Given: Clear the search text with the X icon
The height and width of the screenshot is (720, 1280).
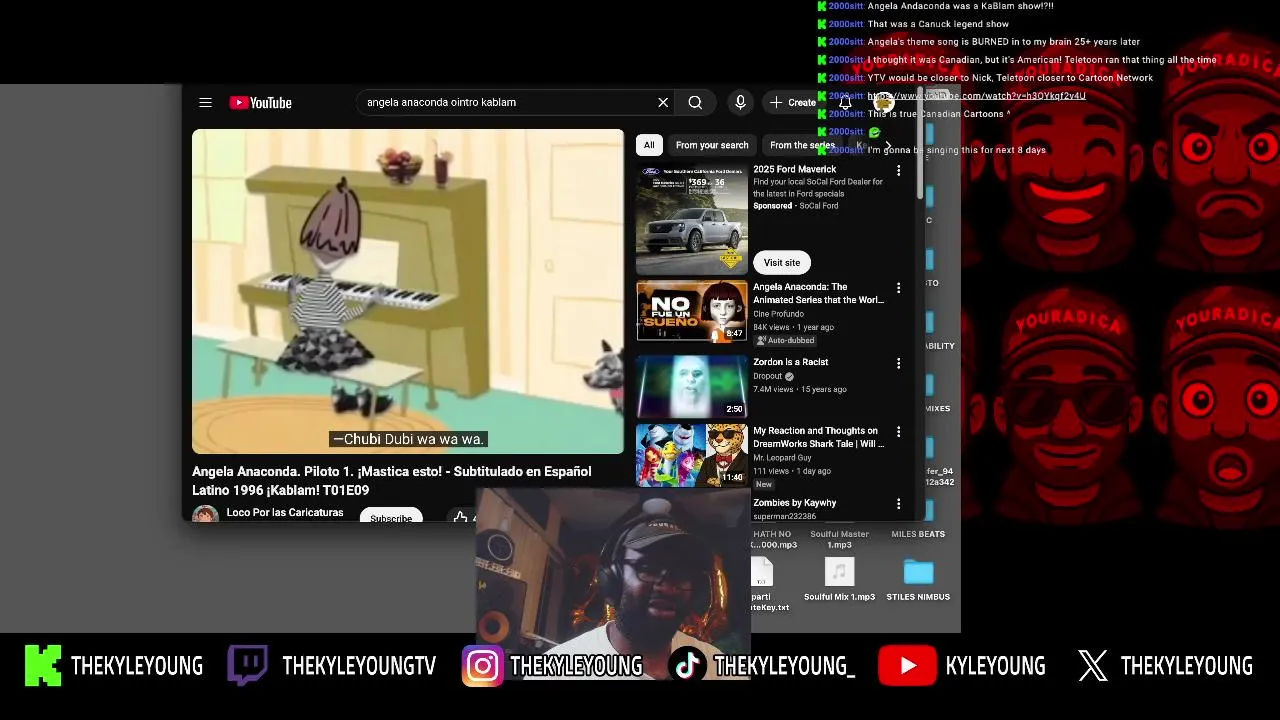Looking at the screenshot, I should [x=662, y=102].
